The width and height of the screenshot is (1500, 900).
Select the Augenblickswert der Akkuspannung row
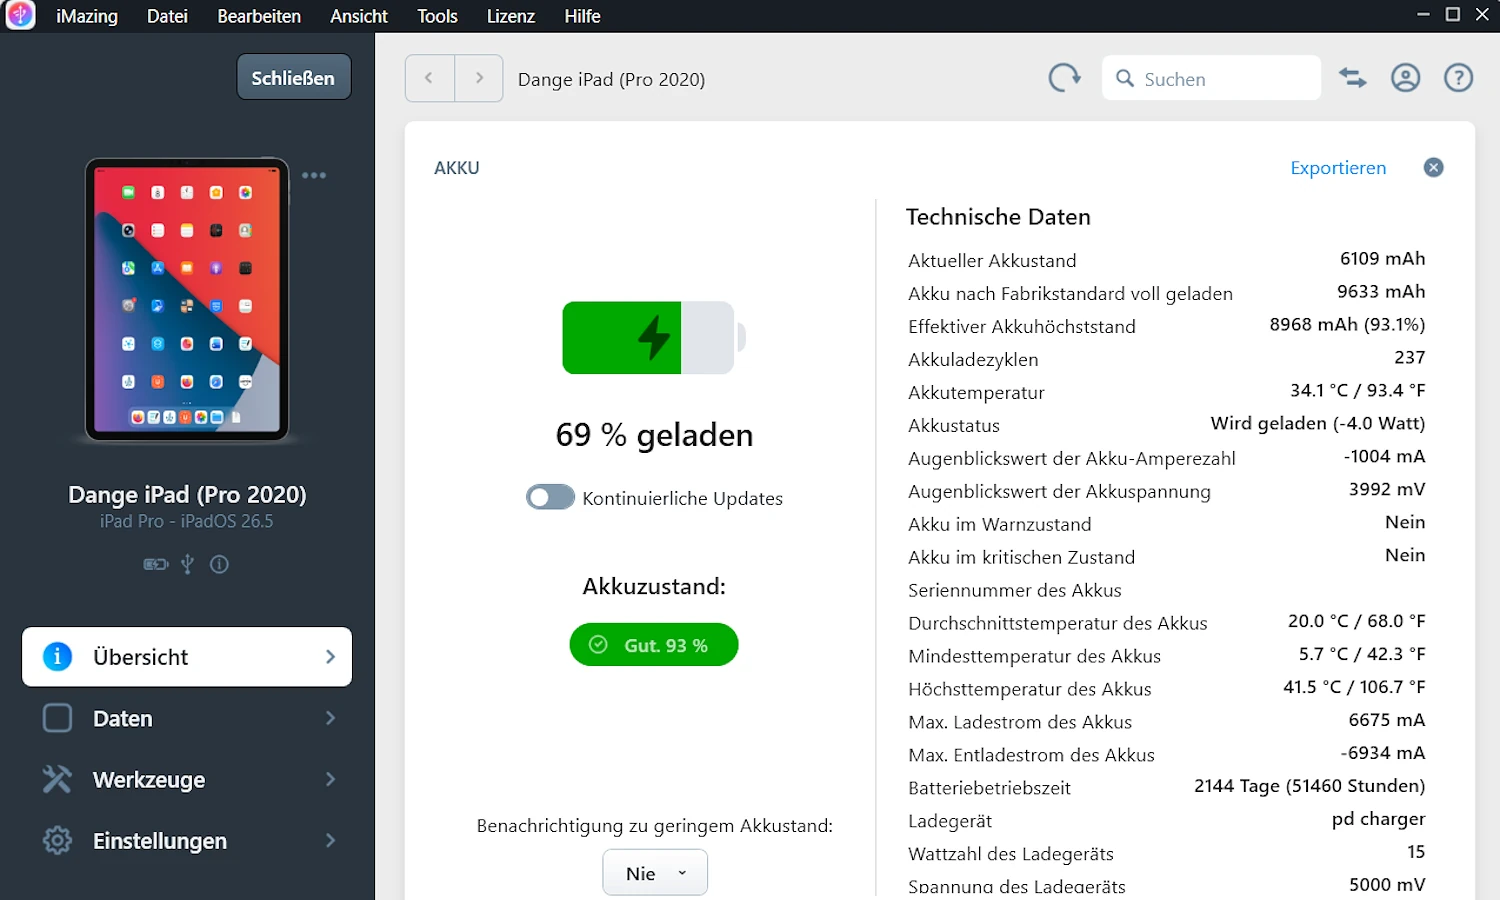(1166, 491)
